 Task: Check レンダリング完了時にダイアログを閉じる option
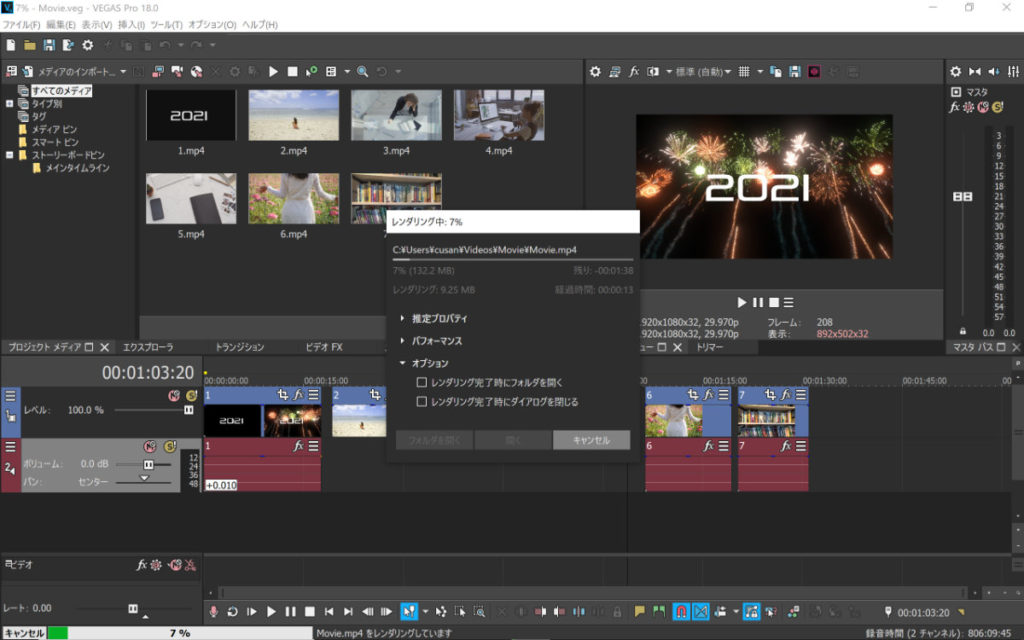(422, 401)
